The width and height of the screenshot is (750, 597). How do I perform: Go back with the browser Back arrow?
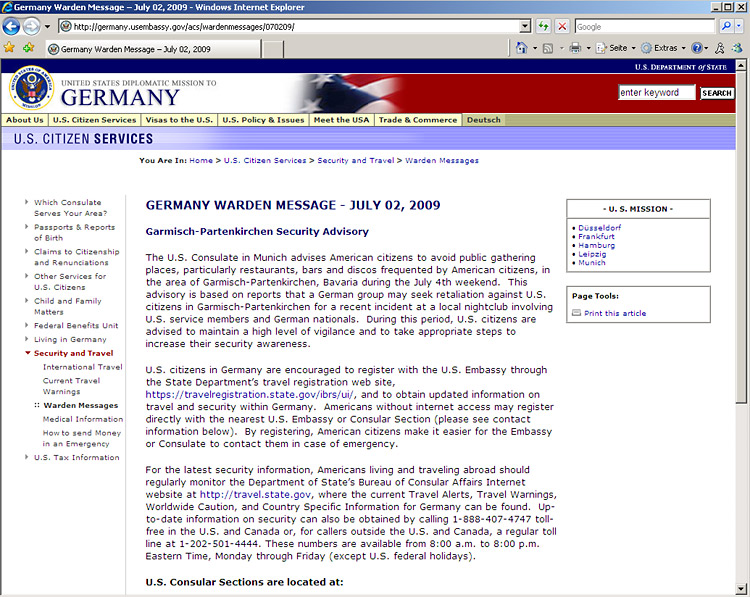point(11,26)
